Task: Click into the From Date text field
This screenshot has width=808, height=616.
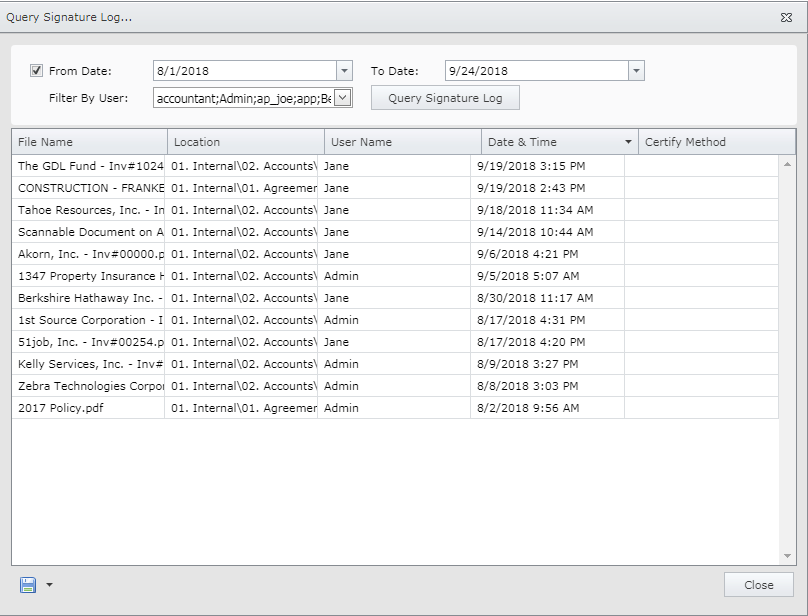Action: [244, 71]
